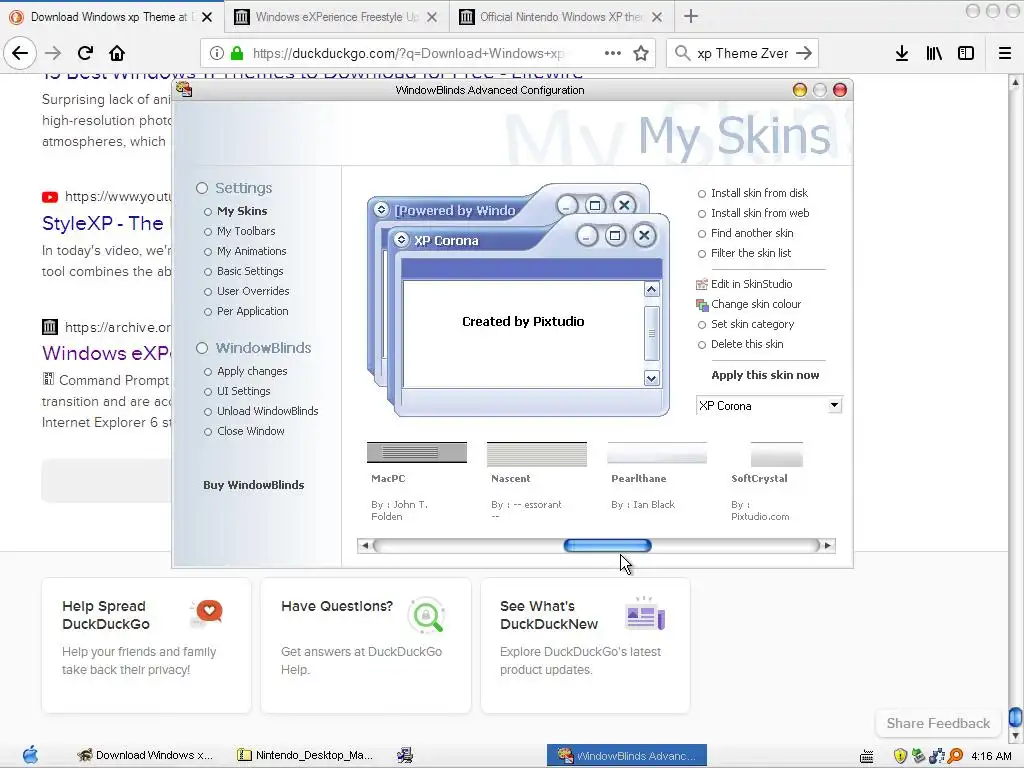The height and width of the screenshot is (768, 1024).
Task: Click Buy WindowBlinds link
Action: coord(253,485)
